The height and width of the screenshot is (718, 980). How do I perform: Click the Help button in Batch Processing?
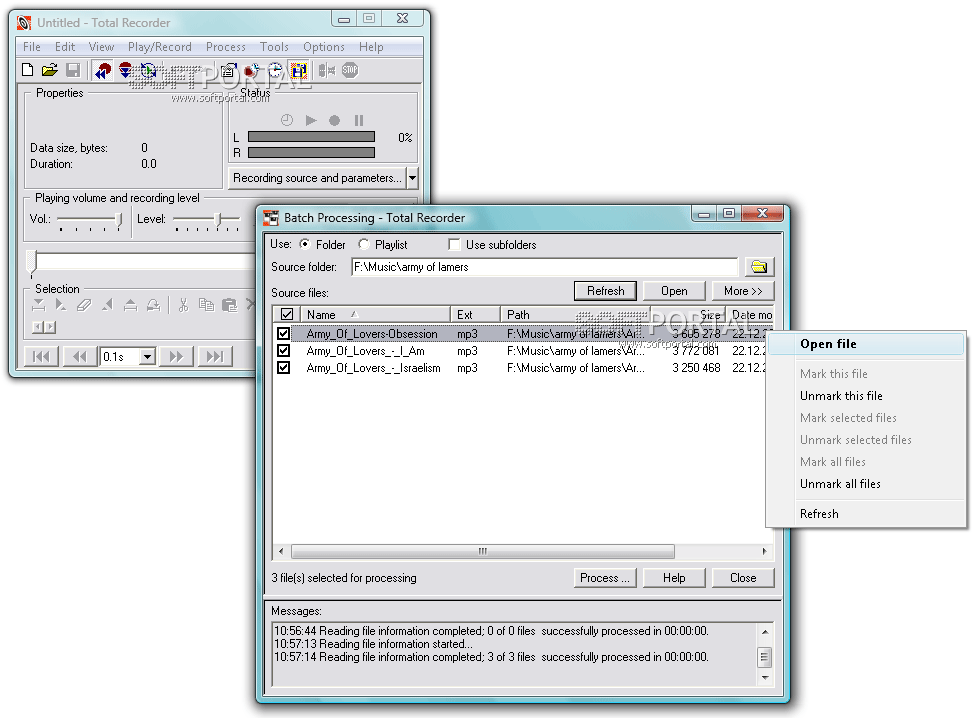pyautogui.click(x=674, y=578)
